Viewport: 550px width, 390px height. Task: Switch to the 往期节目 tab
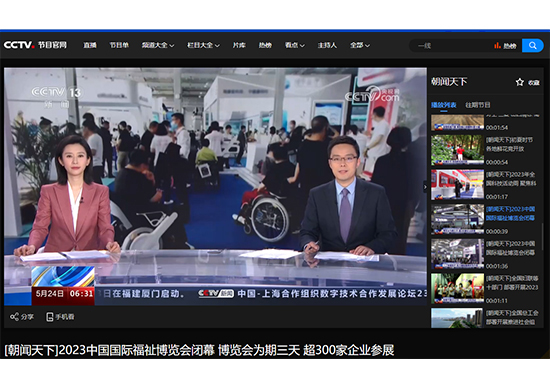[477, 105]
